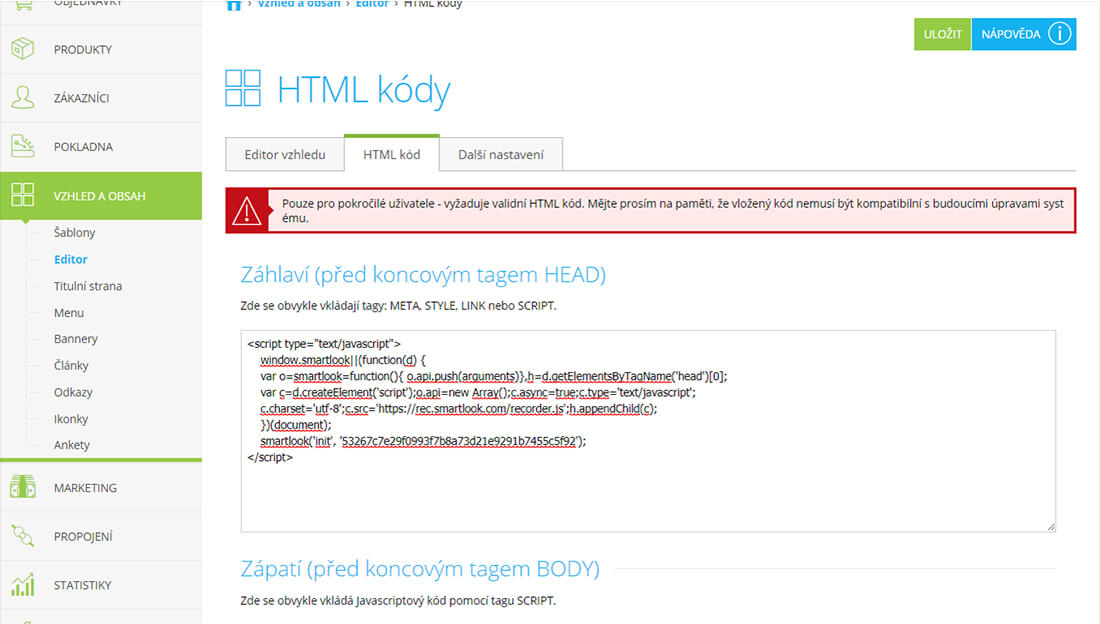Open the Pokladna section

pyautogui.click(x=101, y=147)
